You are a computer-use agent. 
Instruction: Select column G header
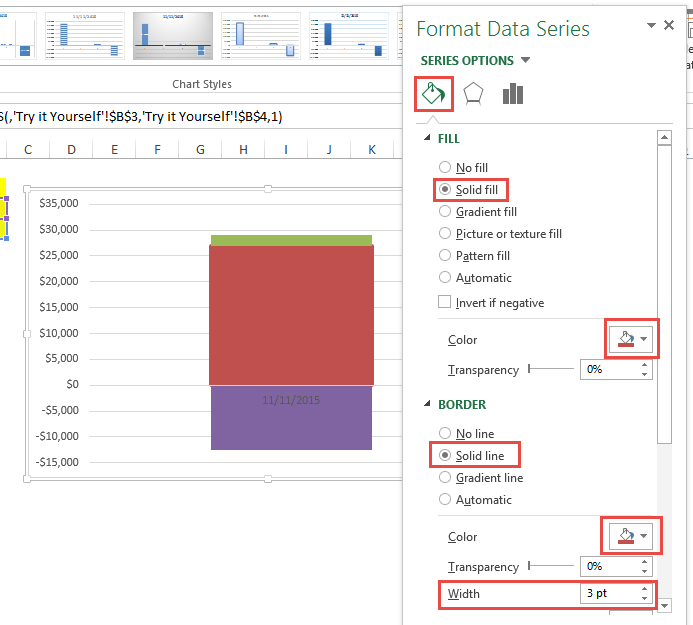tap(200, 149)
